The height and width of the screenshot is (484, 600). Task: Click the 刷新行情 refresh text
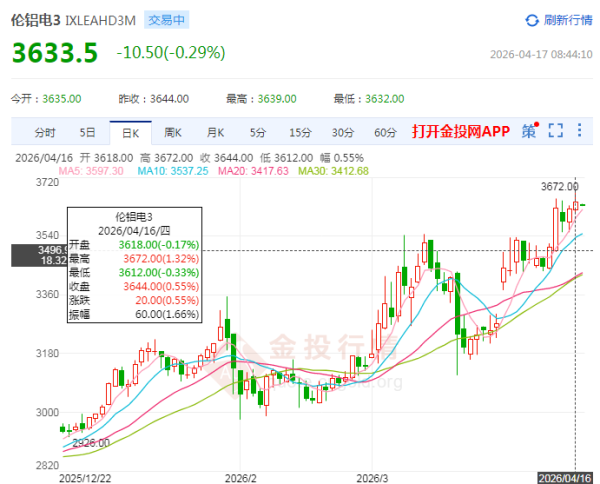568,20
